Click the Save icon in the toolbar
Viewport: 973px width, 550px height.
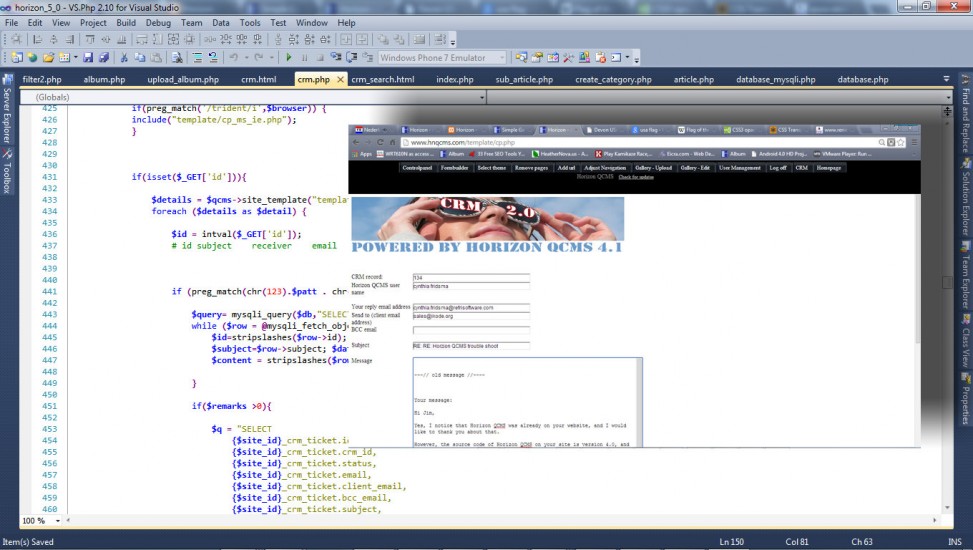click(88, 58)
